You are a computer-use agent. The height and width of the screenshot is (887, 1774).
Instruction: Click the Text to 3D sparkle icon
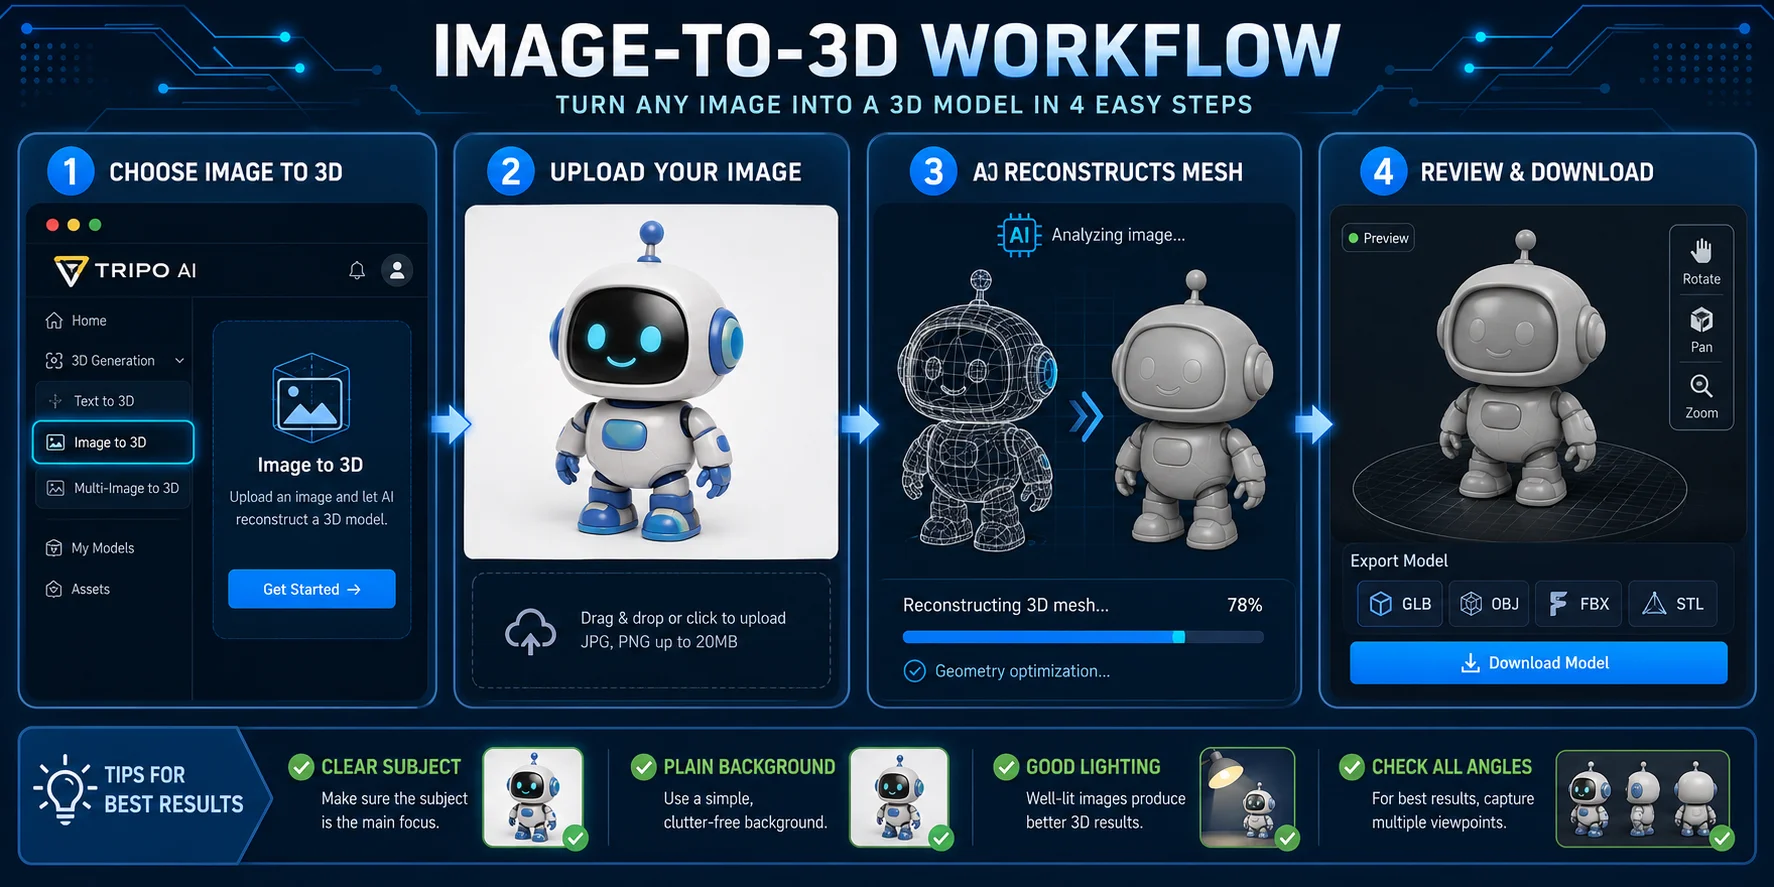click(55, 401)
